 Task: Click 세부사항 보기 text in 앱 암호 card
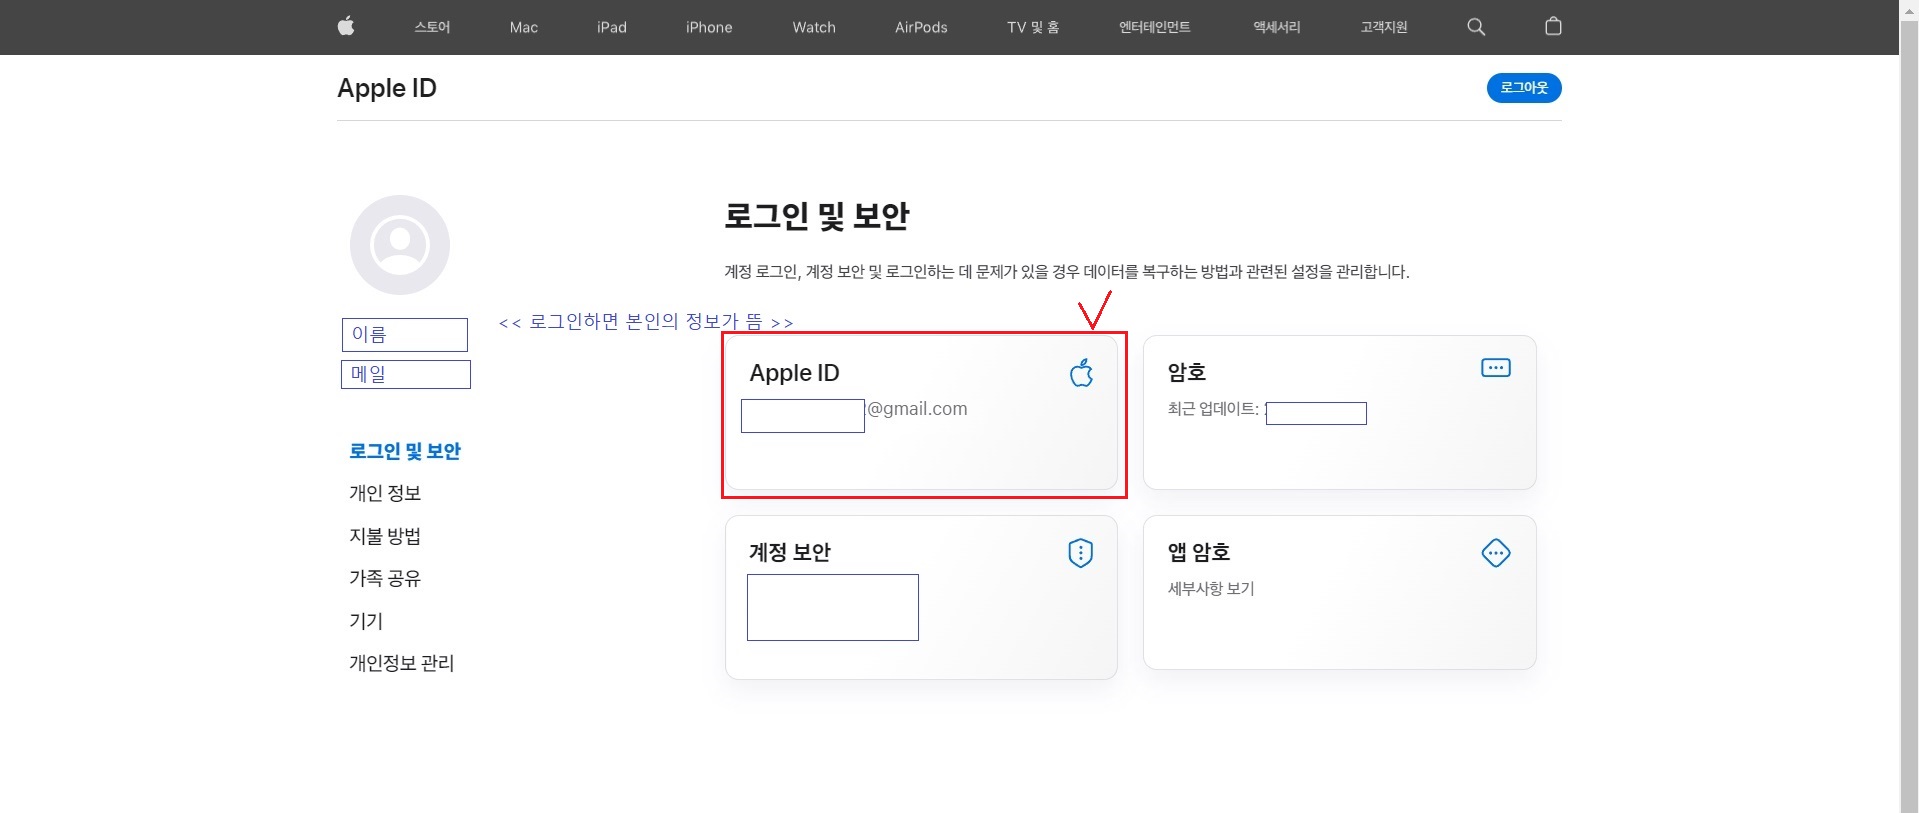1211,589
